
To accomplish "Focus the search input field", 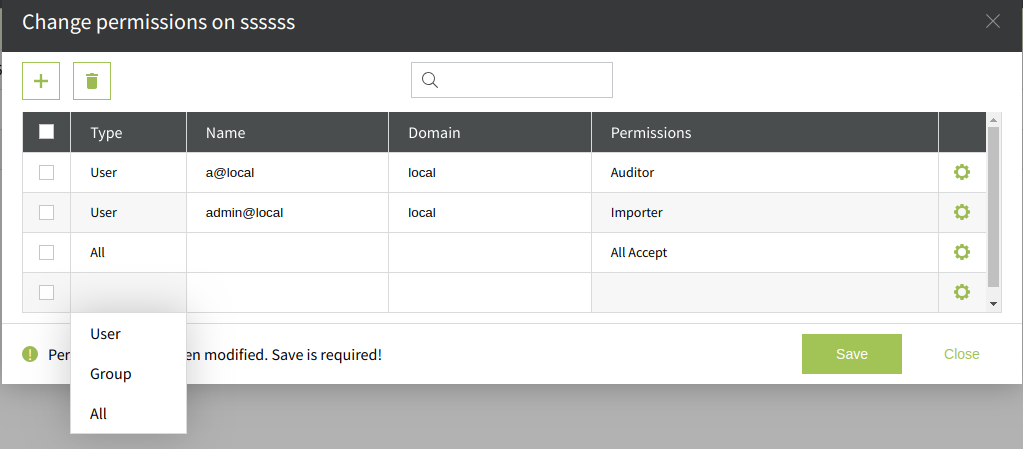I will click(x=525, y=81).
